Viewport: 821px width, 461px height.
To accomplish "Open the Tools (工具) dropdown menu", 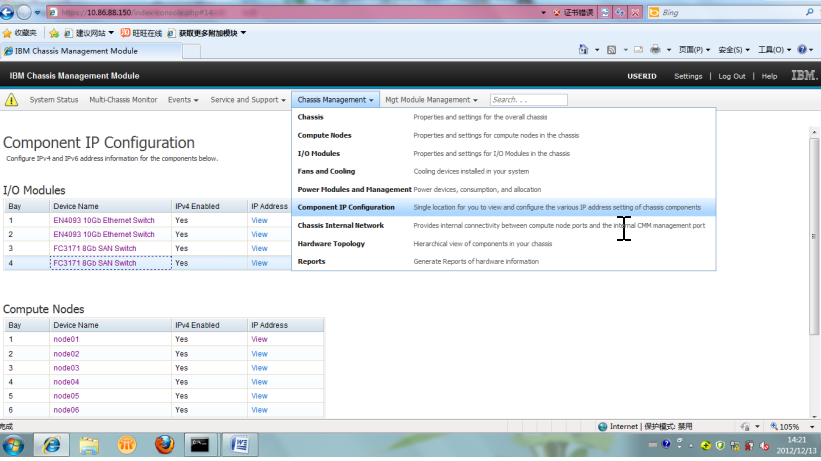I will click(x=774, y=50).
